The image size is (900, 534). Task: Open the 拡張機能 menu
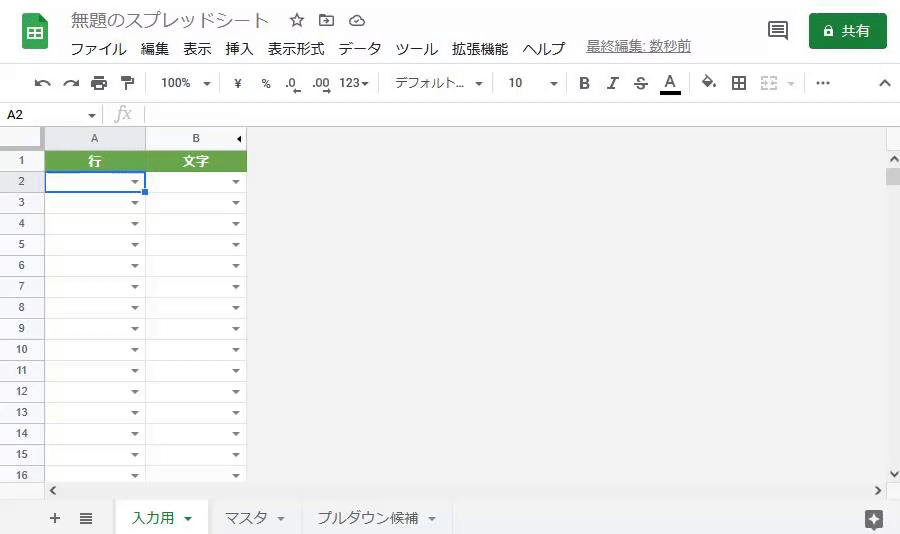tap(480, 49)
